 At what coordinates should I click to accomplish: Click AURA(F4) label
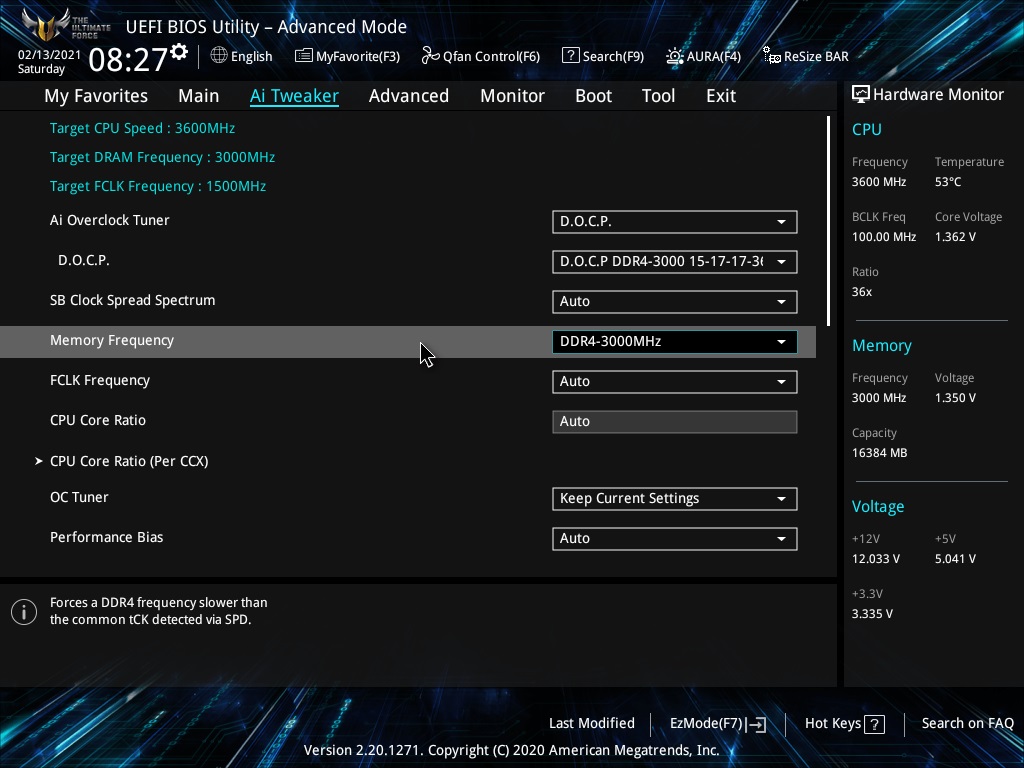714,57
